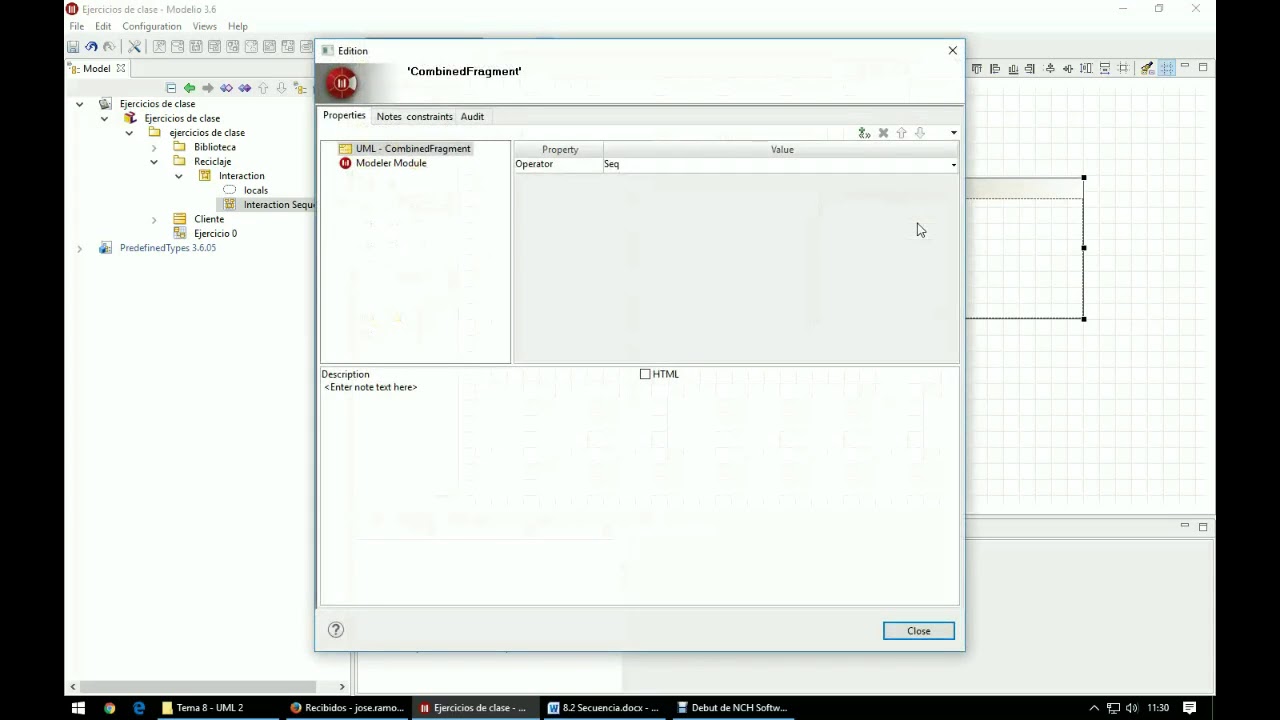1280x720 pixels.
Task: Collapse the lowercase ejercicios de clase folder
Action: point(129,133)
